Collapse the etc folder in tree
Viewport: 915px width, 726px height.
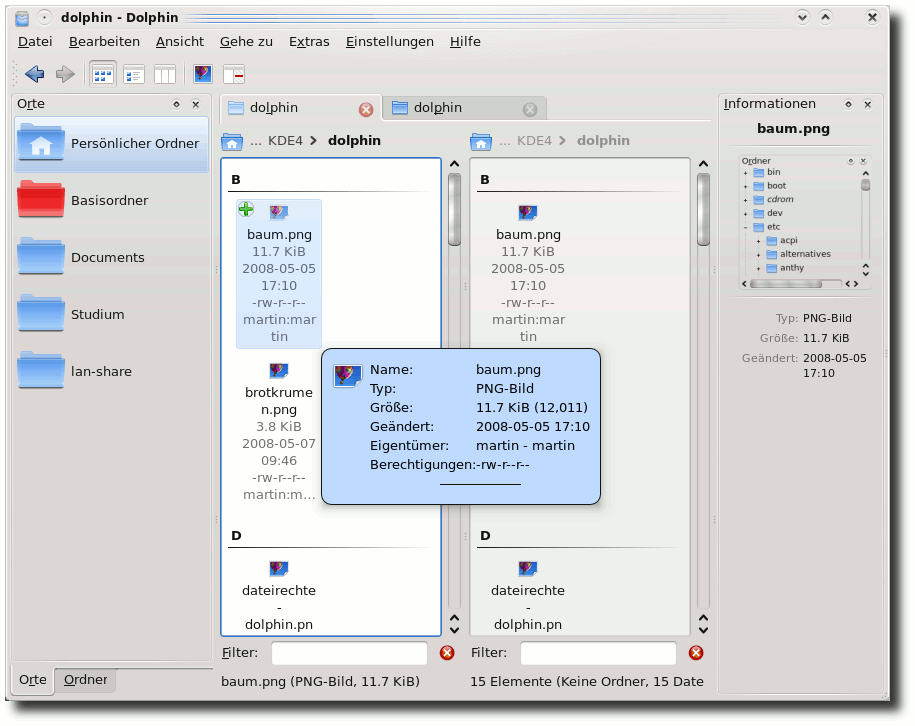tap(745, 227)
